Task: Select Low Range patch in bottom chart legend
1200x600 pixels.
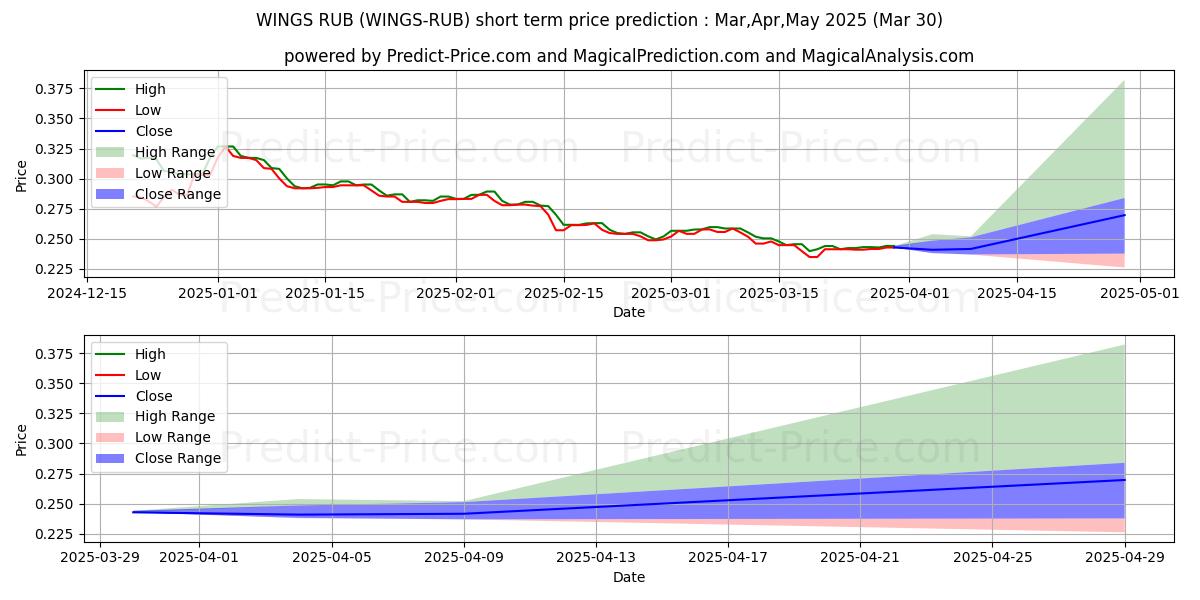Action: [113, 438]
